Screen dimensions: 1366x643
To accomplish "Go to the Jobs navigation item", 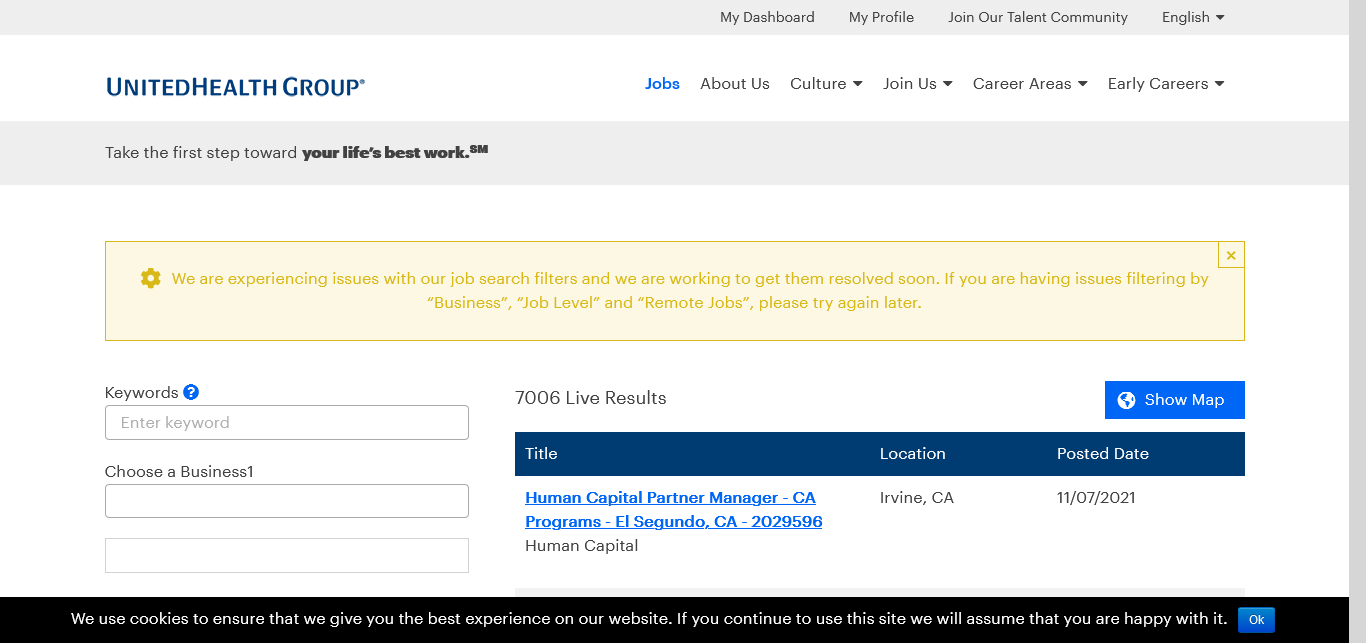I will [x=662, y=84].
